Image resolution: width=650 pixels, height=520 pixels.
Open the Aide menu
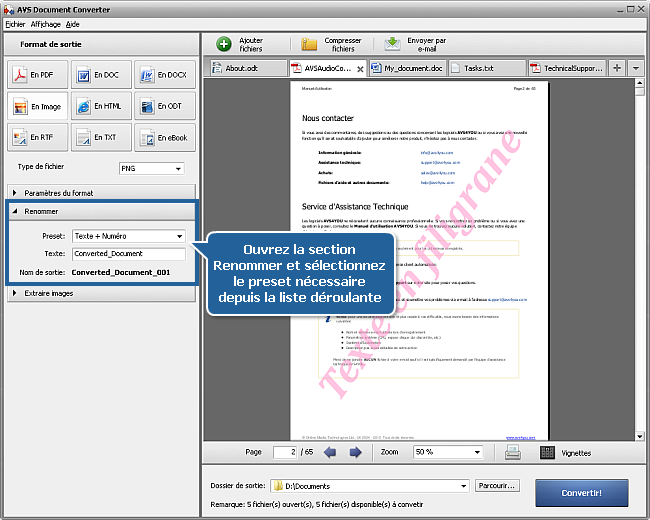coord(73,24)
